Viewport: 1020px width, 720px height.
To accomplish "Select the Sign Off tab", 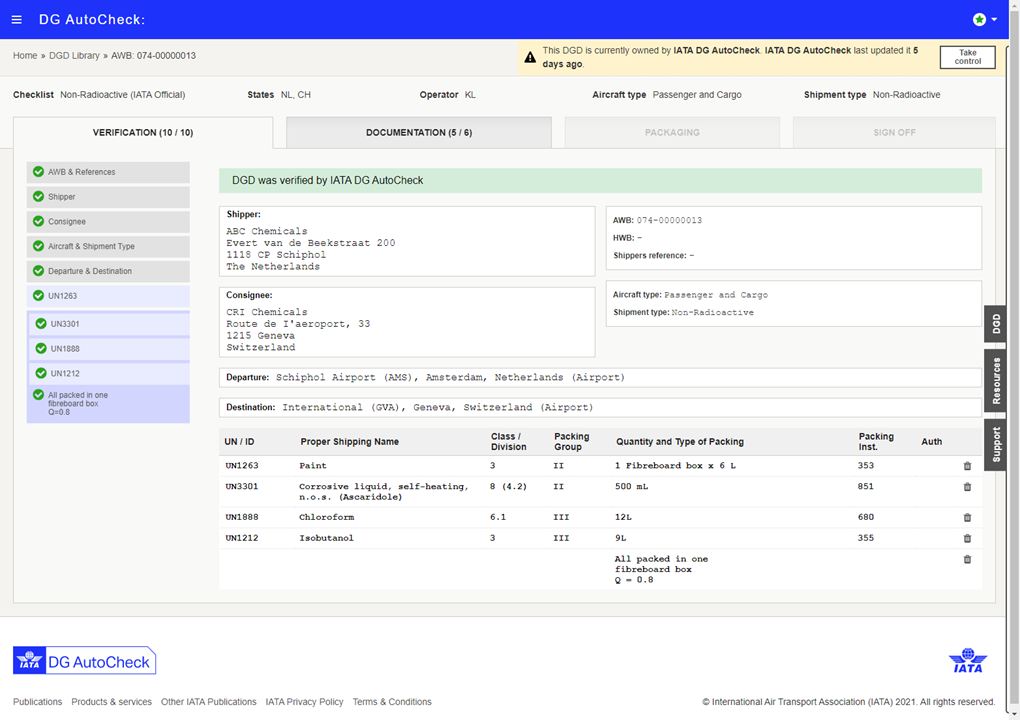I will (x=894, y=133).
